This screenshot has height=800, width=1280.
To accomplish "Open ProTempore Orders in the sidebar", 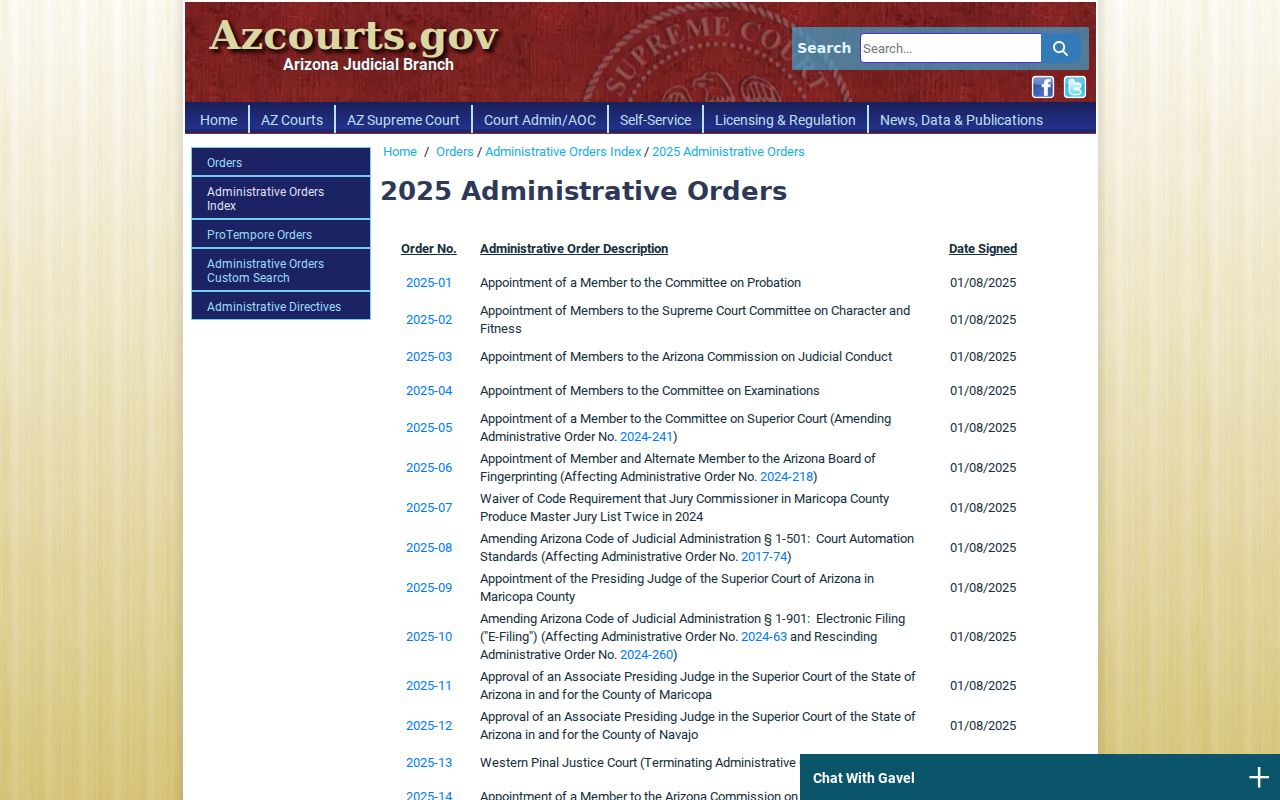I will click(281, 234).
